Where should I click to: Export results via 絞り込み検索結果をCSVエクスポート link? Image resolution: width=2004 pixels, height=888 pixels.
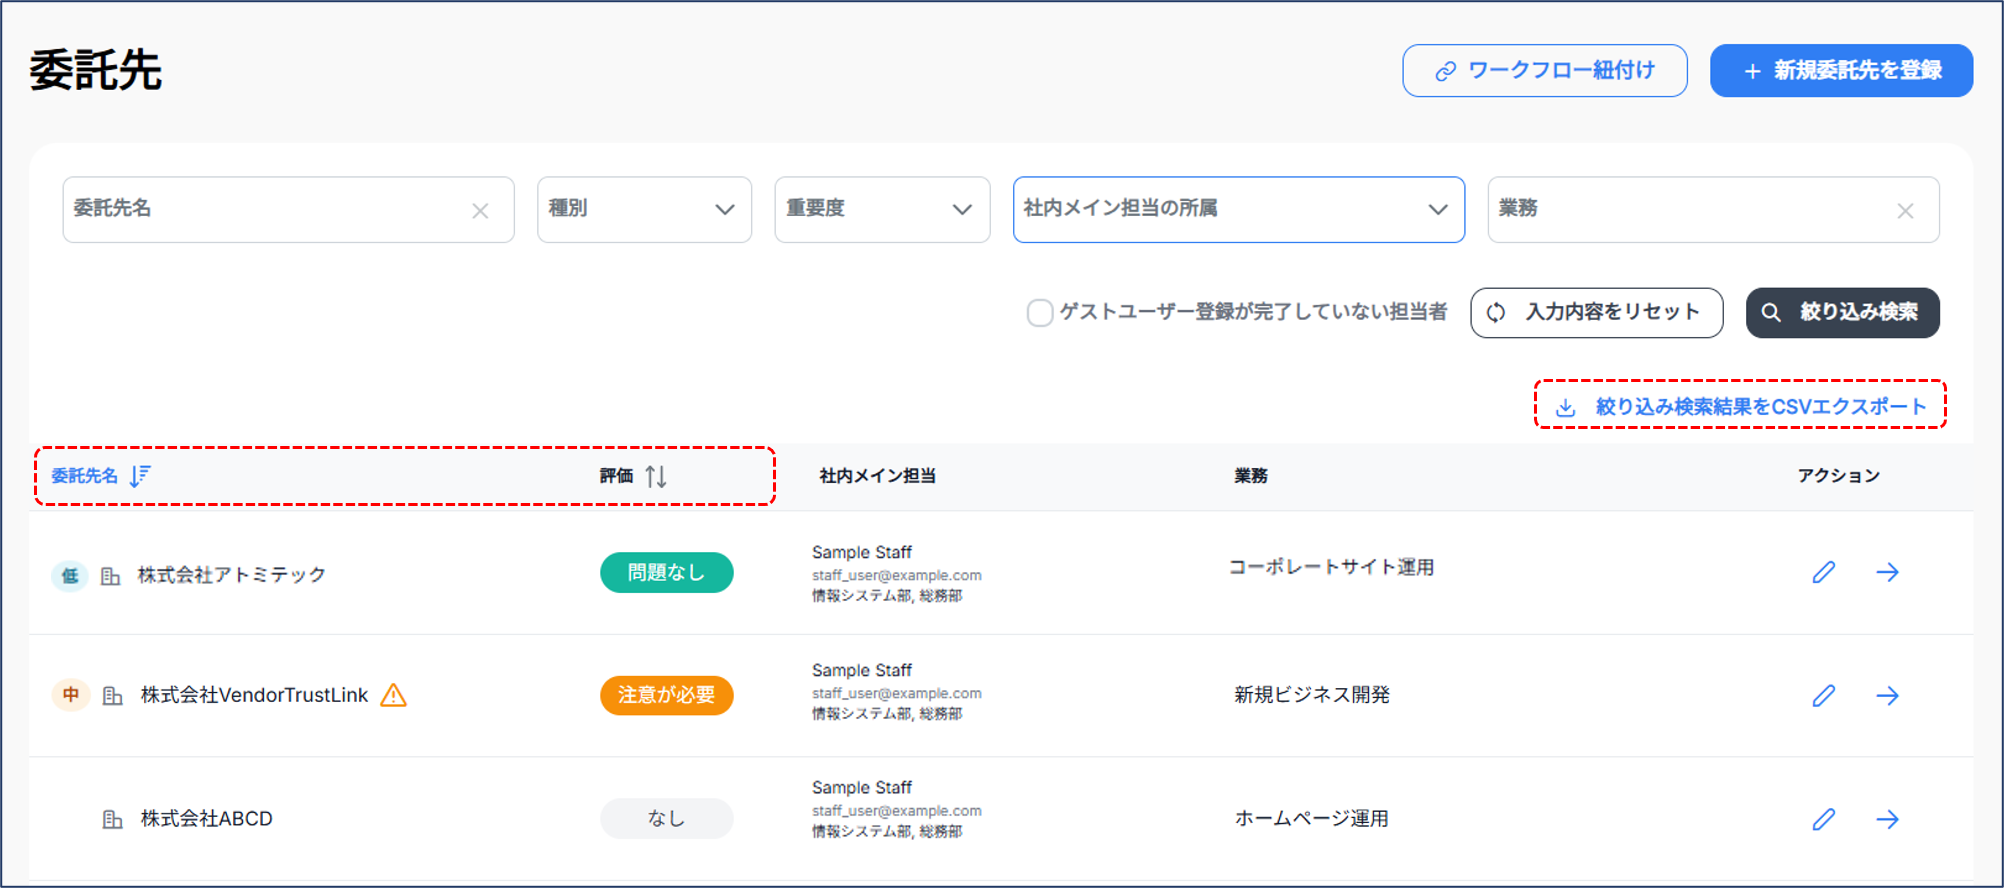pos(1740,406)
